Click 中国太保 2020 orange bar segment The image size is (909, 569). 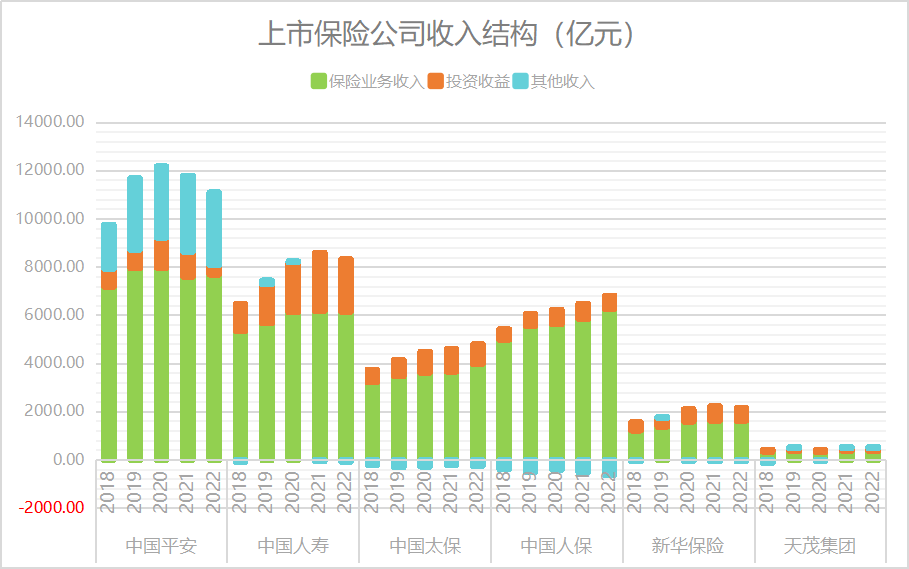coord(425,363)
